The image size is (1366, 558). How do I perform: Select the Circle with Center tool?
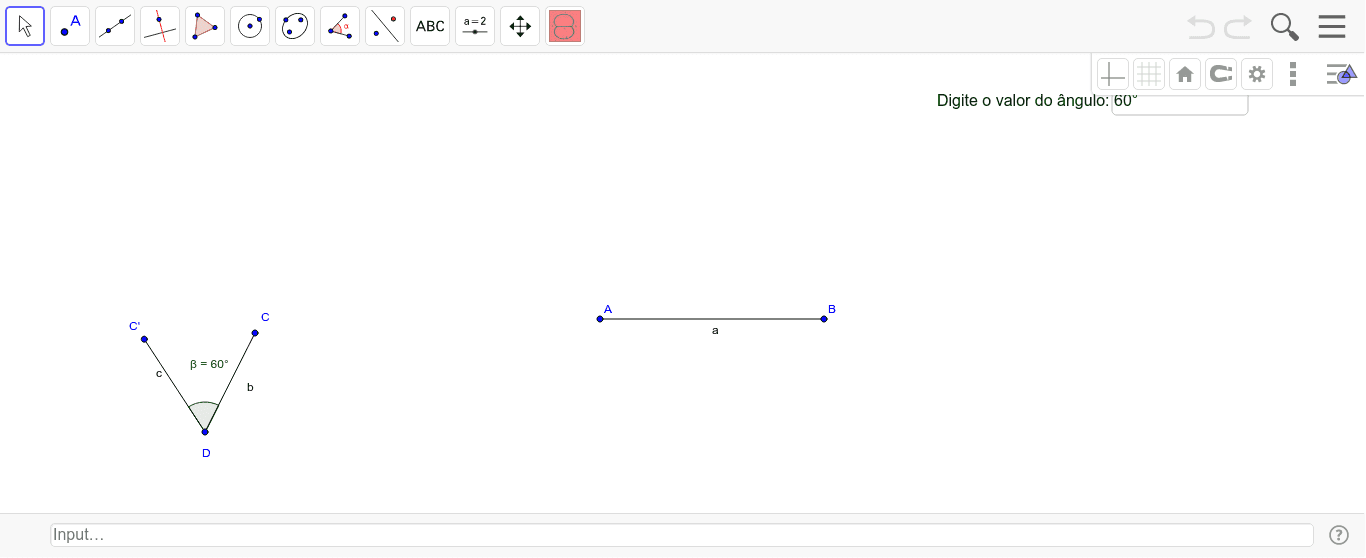click(x=250, y=26)
